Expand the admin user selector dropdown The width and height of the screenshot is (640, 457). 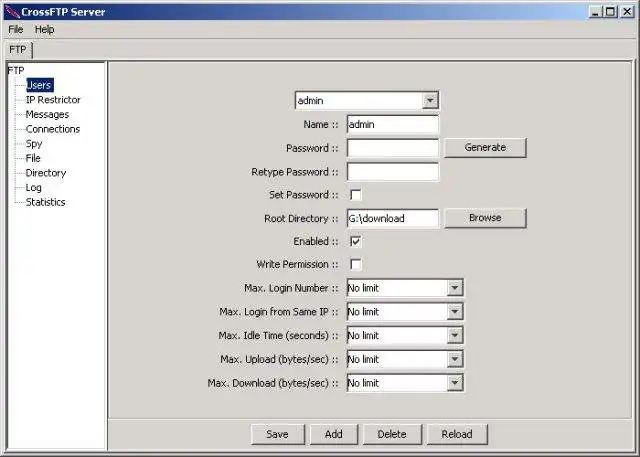[430, 100]
